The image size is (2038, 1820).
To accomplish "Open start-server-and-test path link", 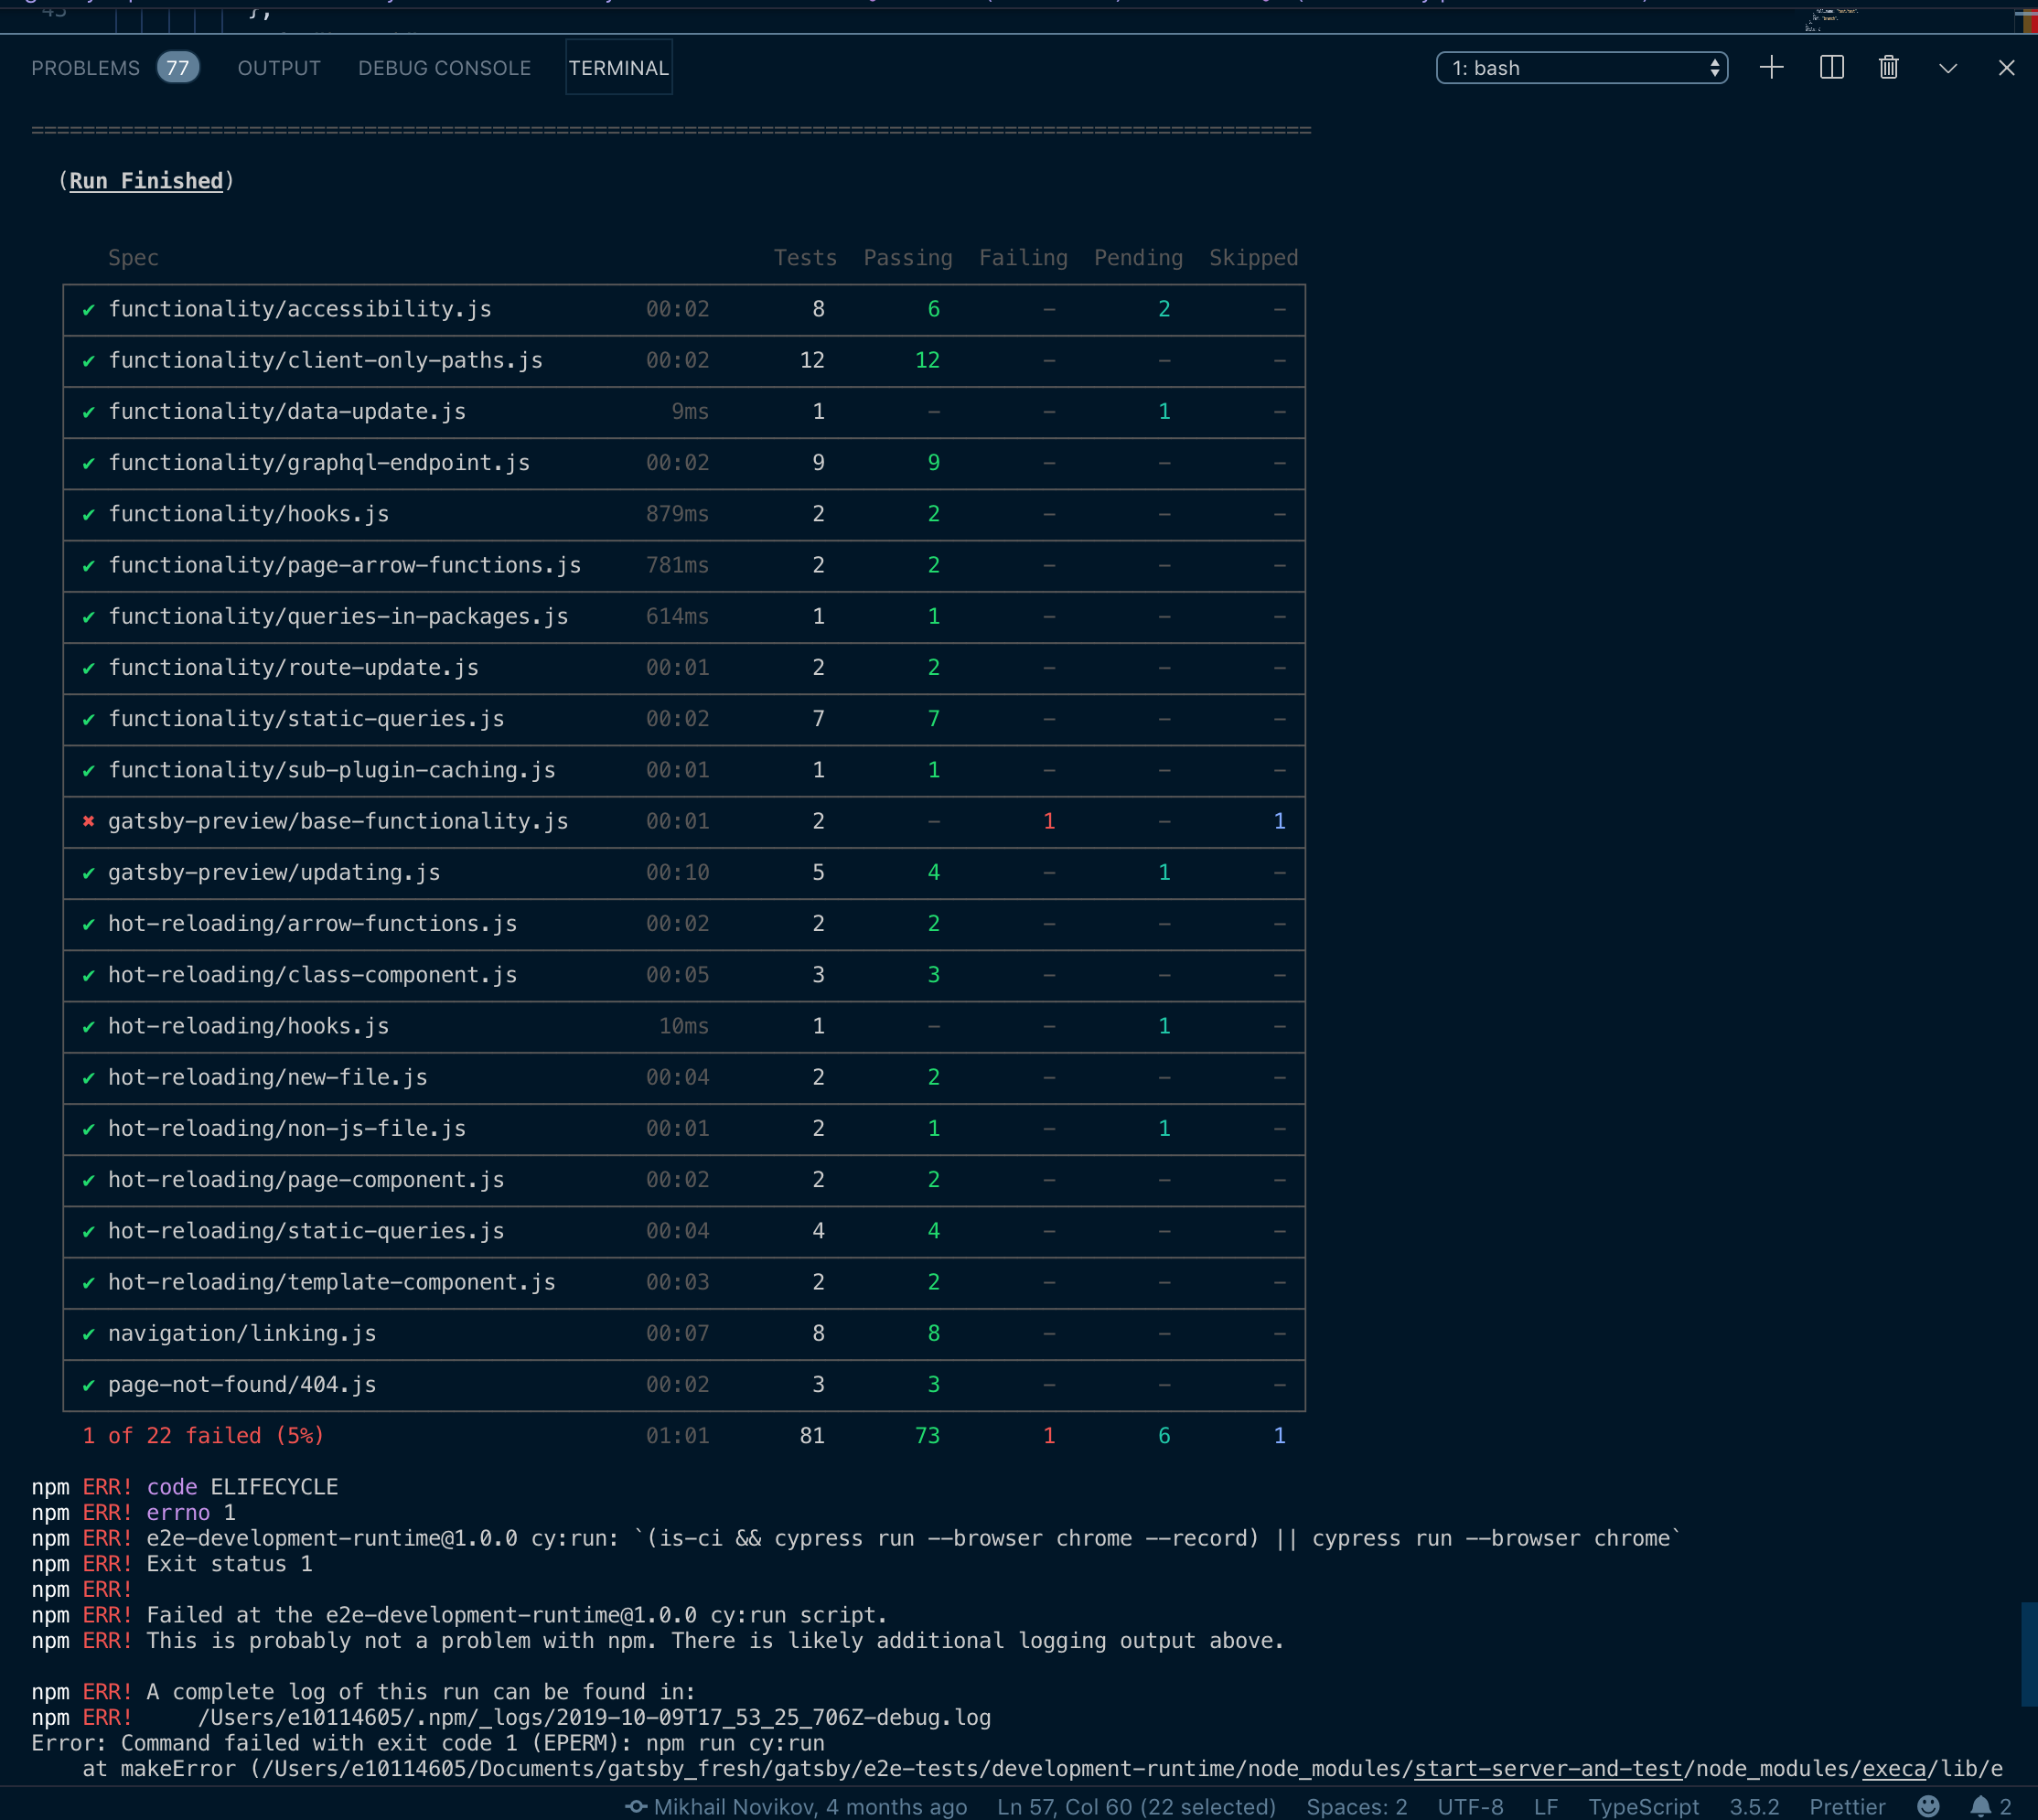I will tap(1548, 1769).
